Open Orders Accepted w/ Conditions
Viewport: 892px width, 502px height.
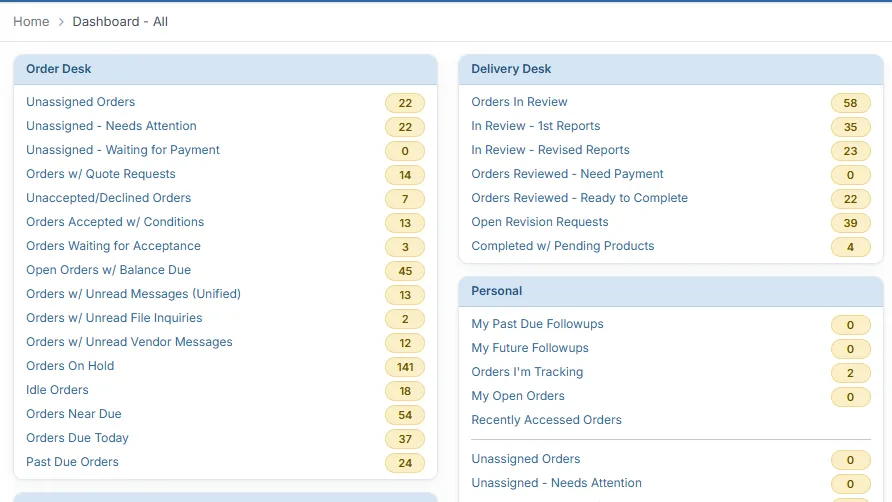115,221
